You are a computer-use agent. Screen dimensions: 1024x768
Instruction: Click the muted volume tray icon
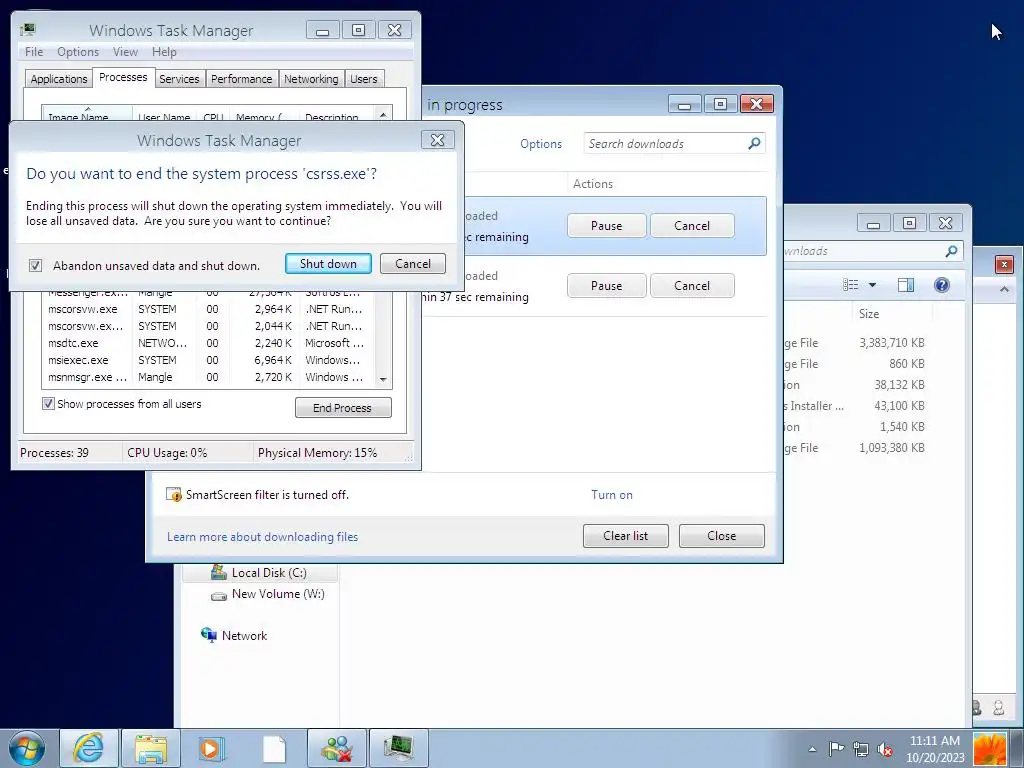tap(886, 749)
